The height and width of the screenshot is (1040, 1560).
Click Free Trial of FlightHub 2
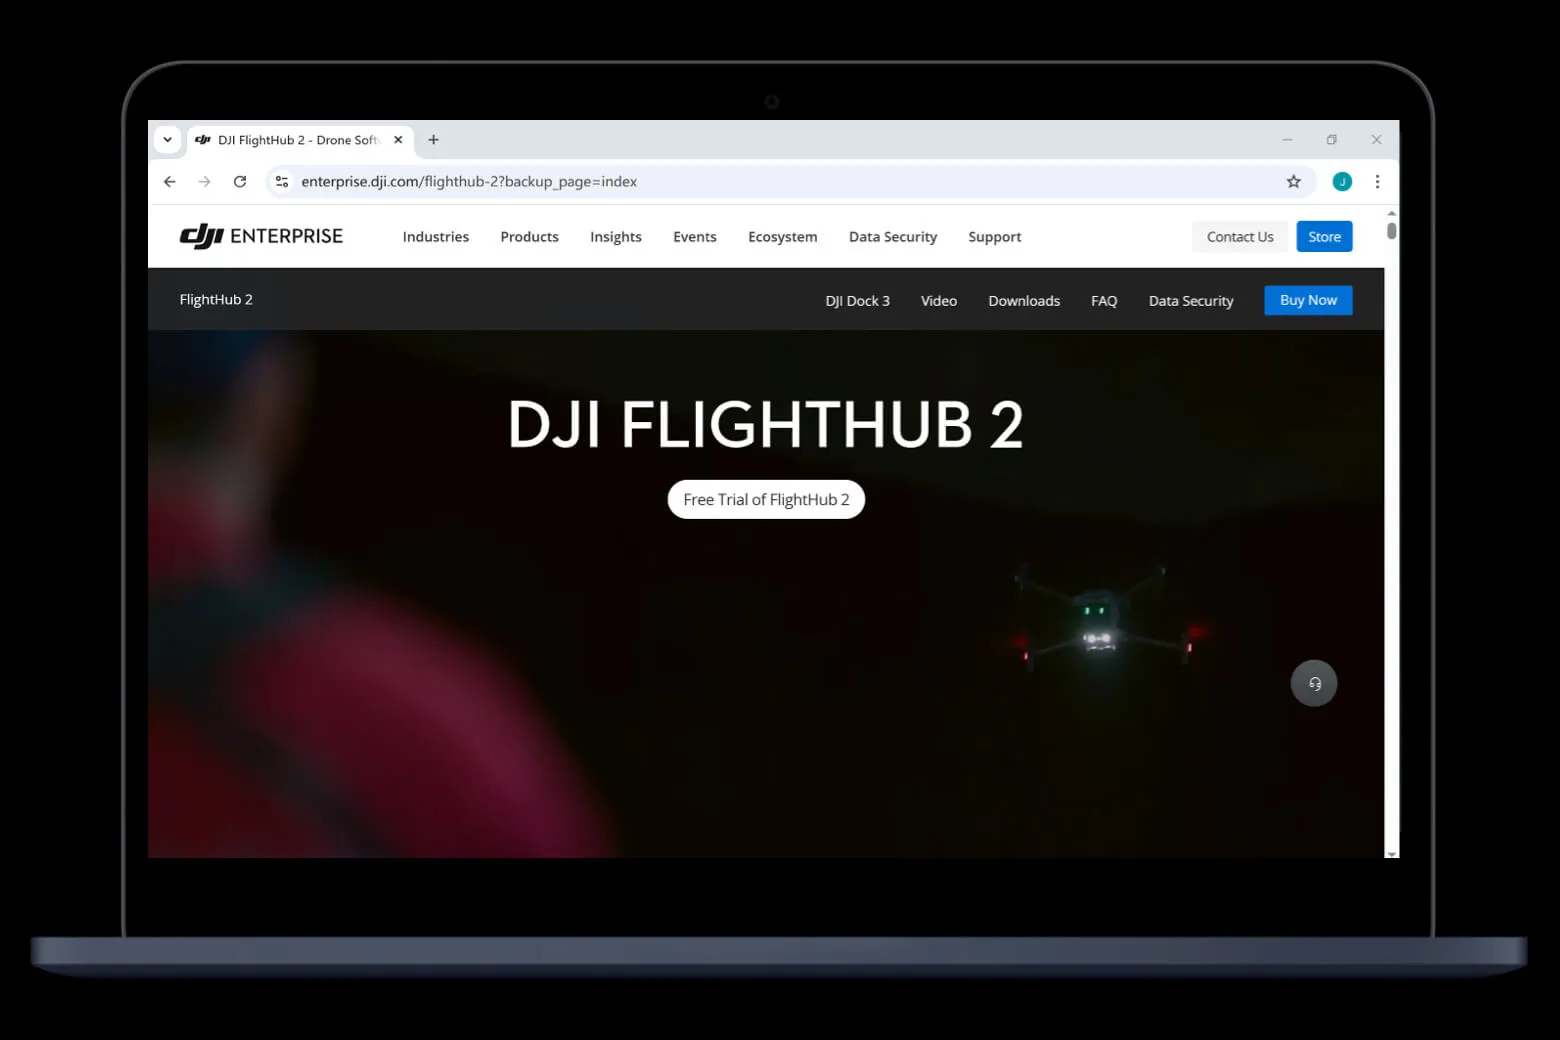pos(766,500)
